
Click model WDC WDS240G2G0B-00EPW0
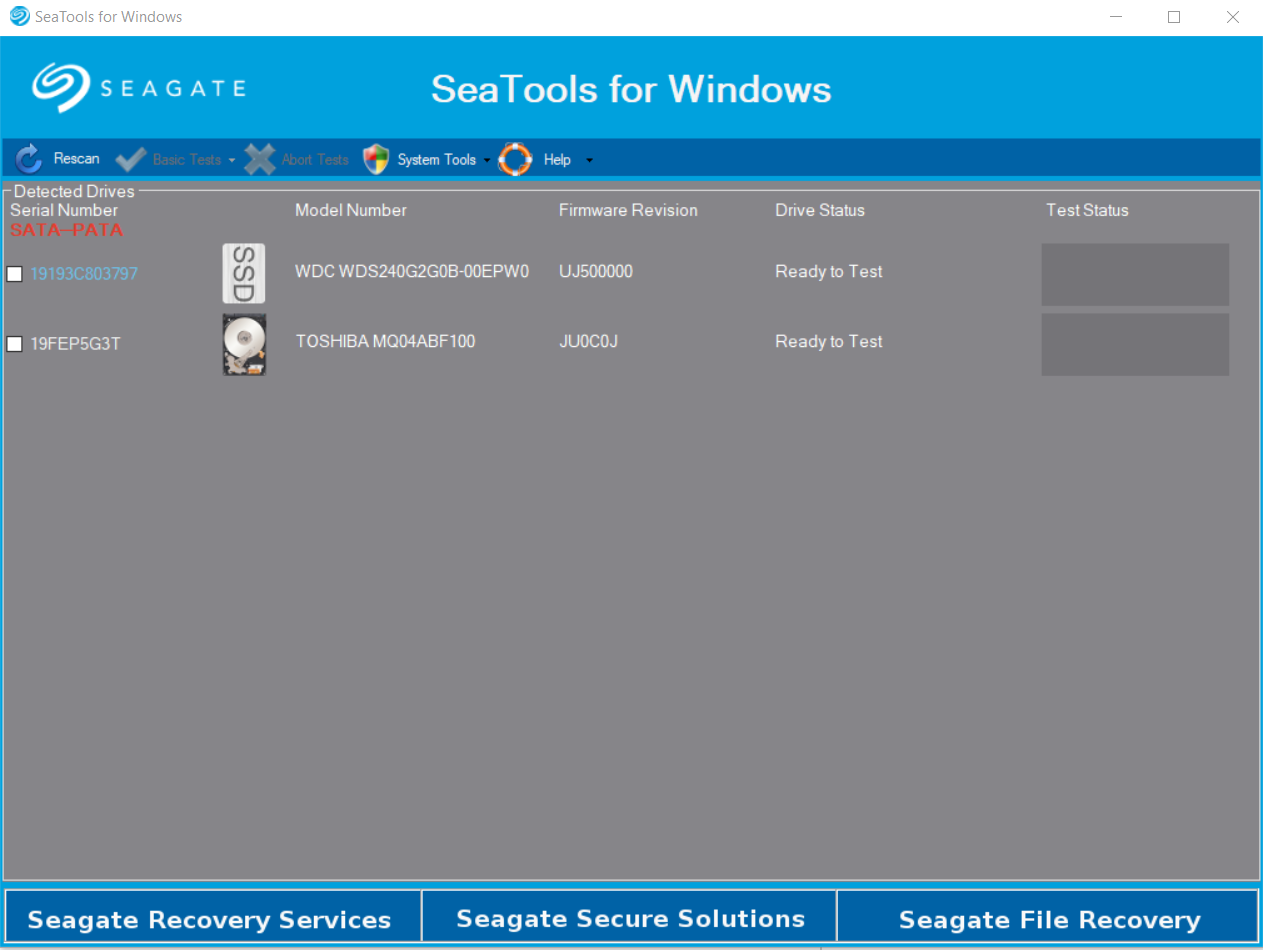[x=411, y=271]
